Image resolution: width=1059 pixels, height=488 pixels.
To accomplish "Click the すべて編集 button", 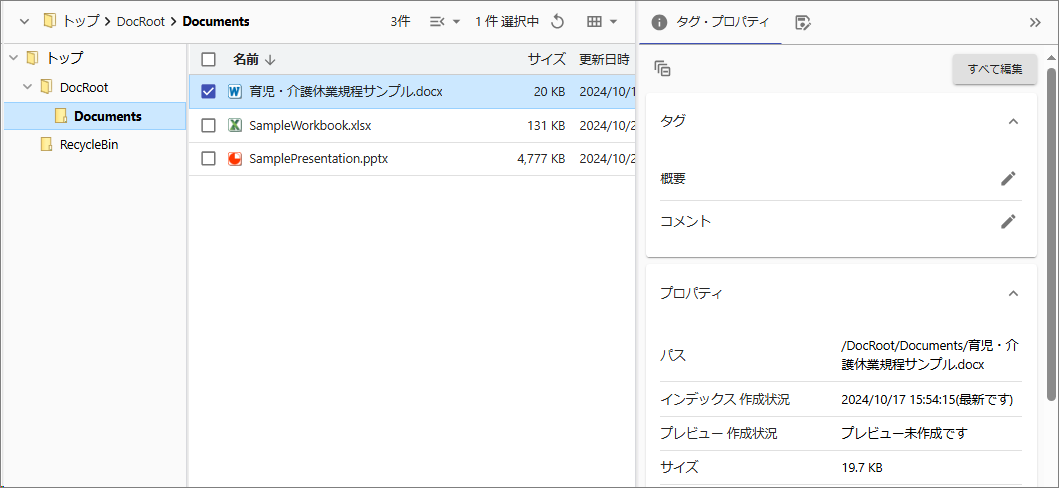I will 994,69.
